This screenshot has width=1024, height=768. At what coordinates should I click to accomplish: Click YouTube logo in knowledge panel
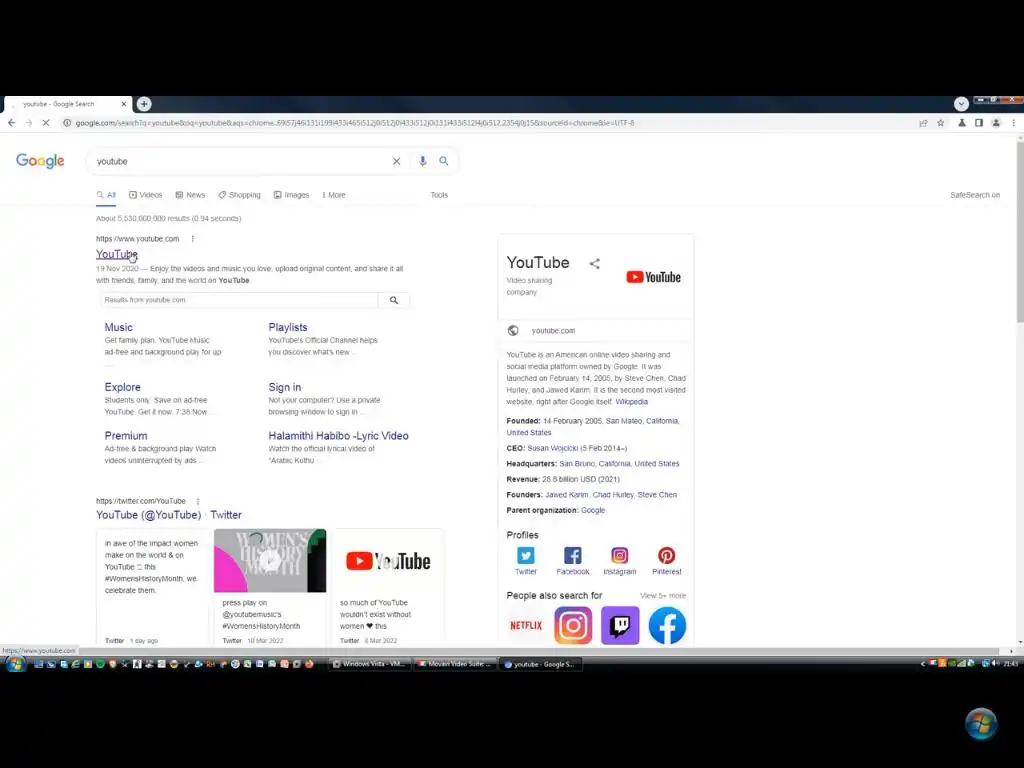pos(654,277)
